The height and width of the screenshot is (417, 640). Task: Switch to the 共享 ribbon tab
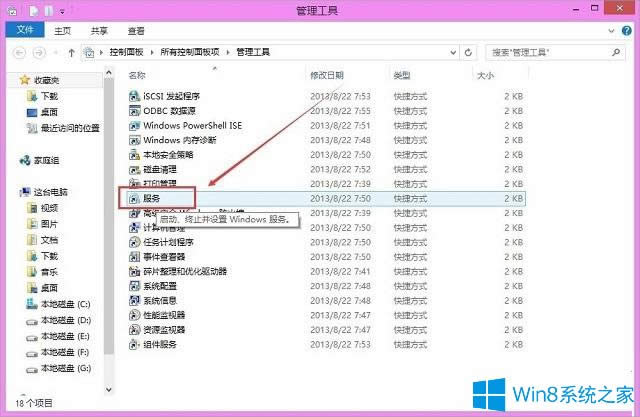tap(99, 31)
